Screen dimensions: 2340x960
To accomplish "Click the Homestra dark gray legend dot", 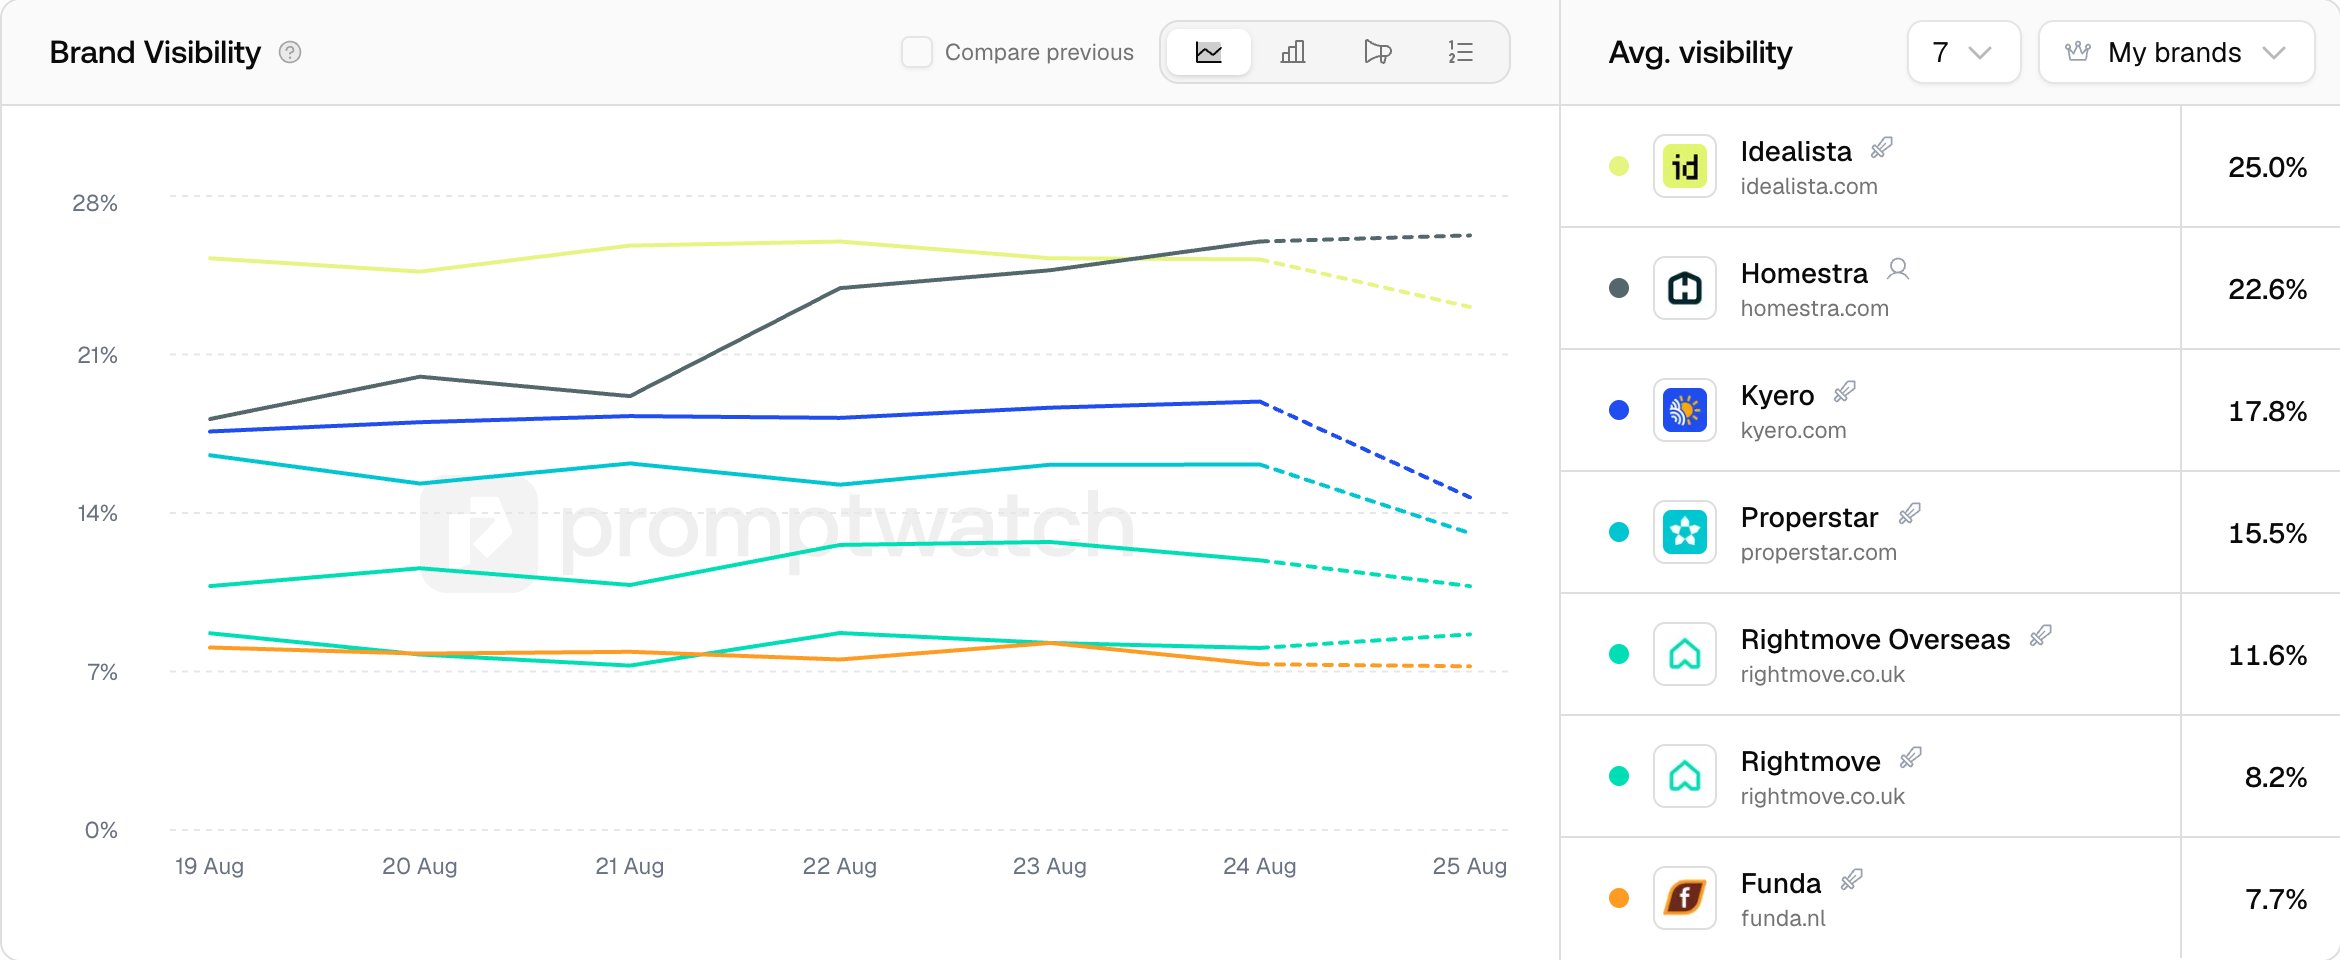I will [1619, 288].
